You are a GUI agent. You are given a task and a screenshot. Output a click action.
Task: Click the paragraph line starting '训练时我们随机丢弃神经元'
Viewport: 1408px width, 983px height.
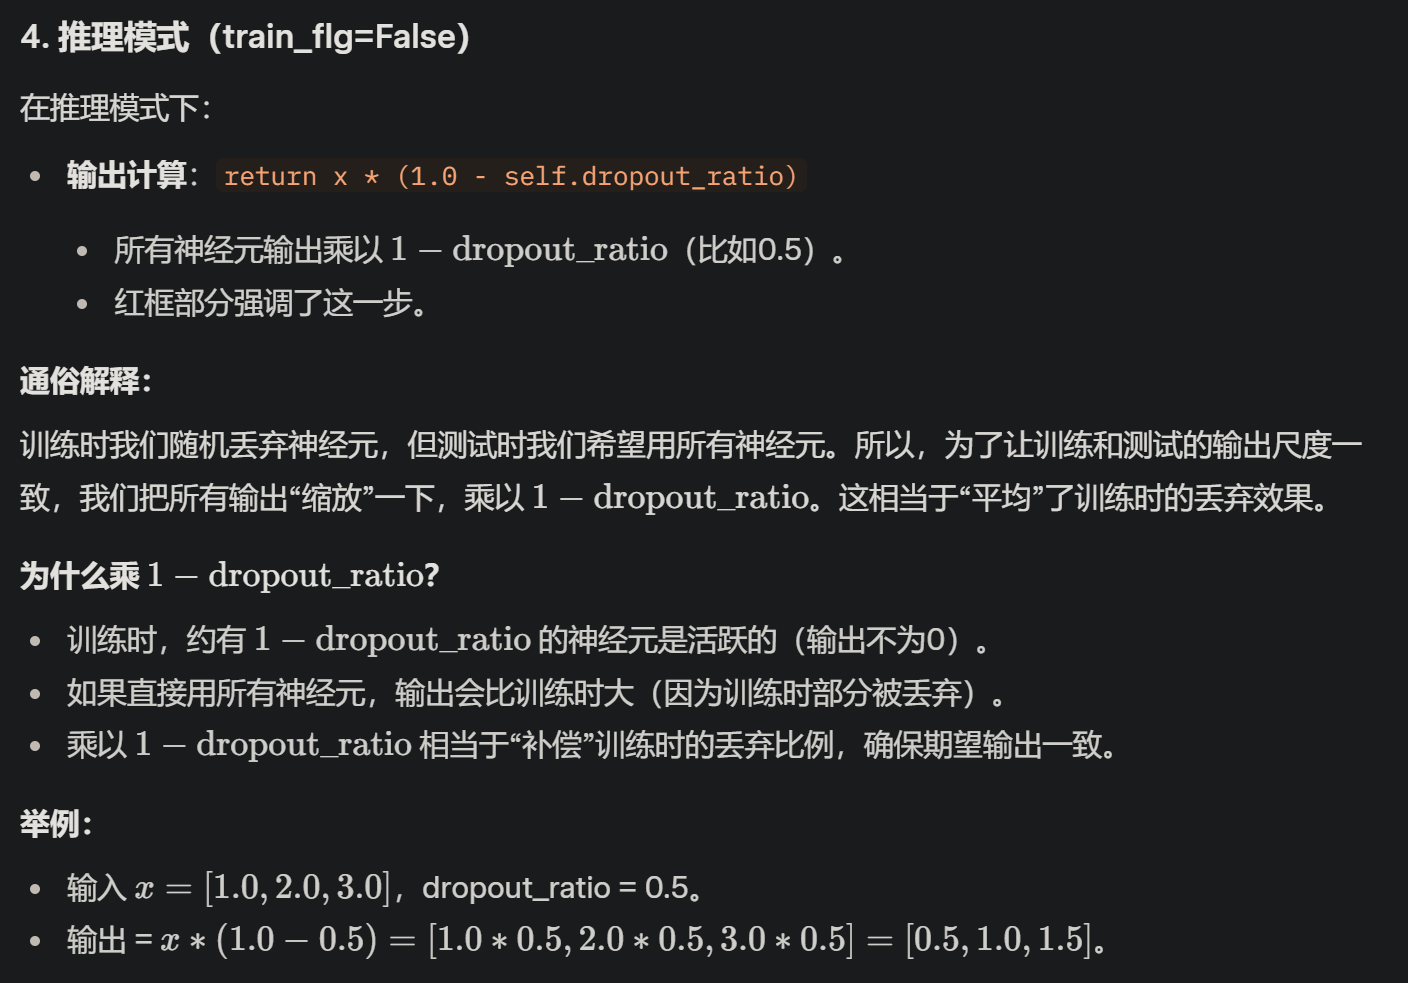click(691, 445)
